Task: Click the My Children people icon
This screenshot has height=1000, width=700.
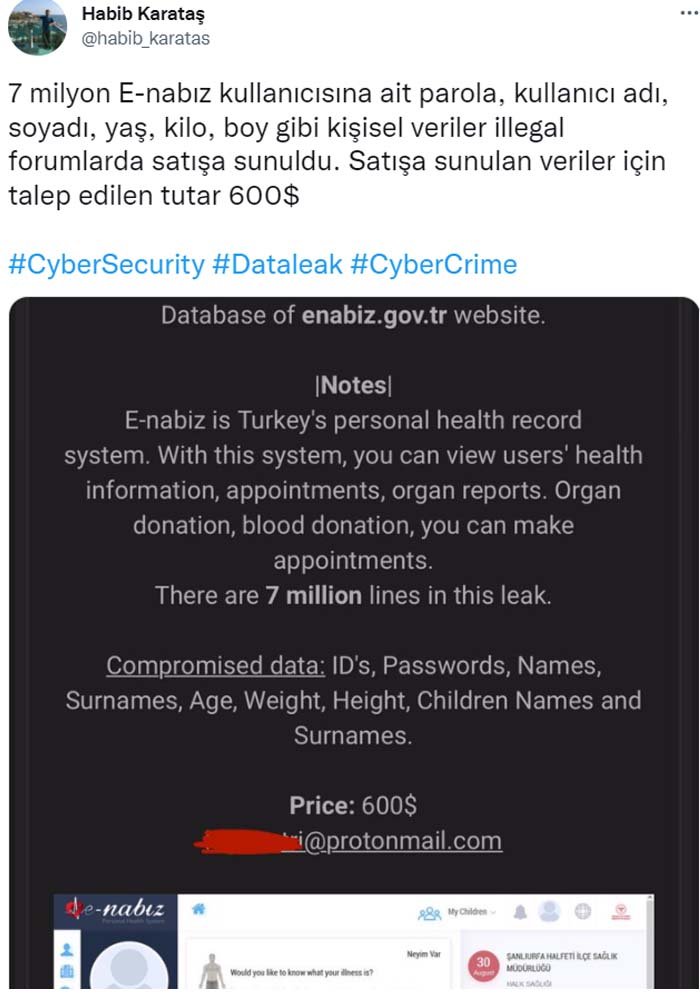Action: tap(430, 913)
